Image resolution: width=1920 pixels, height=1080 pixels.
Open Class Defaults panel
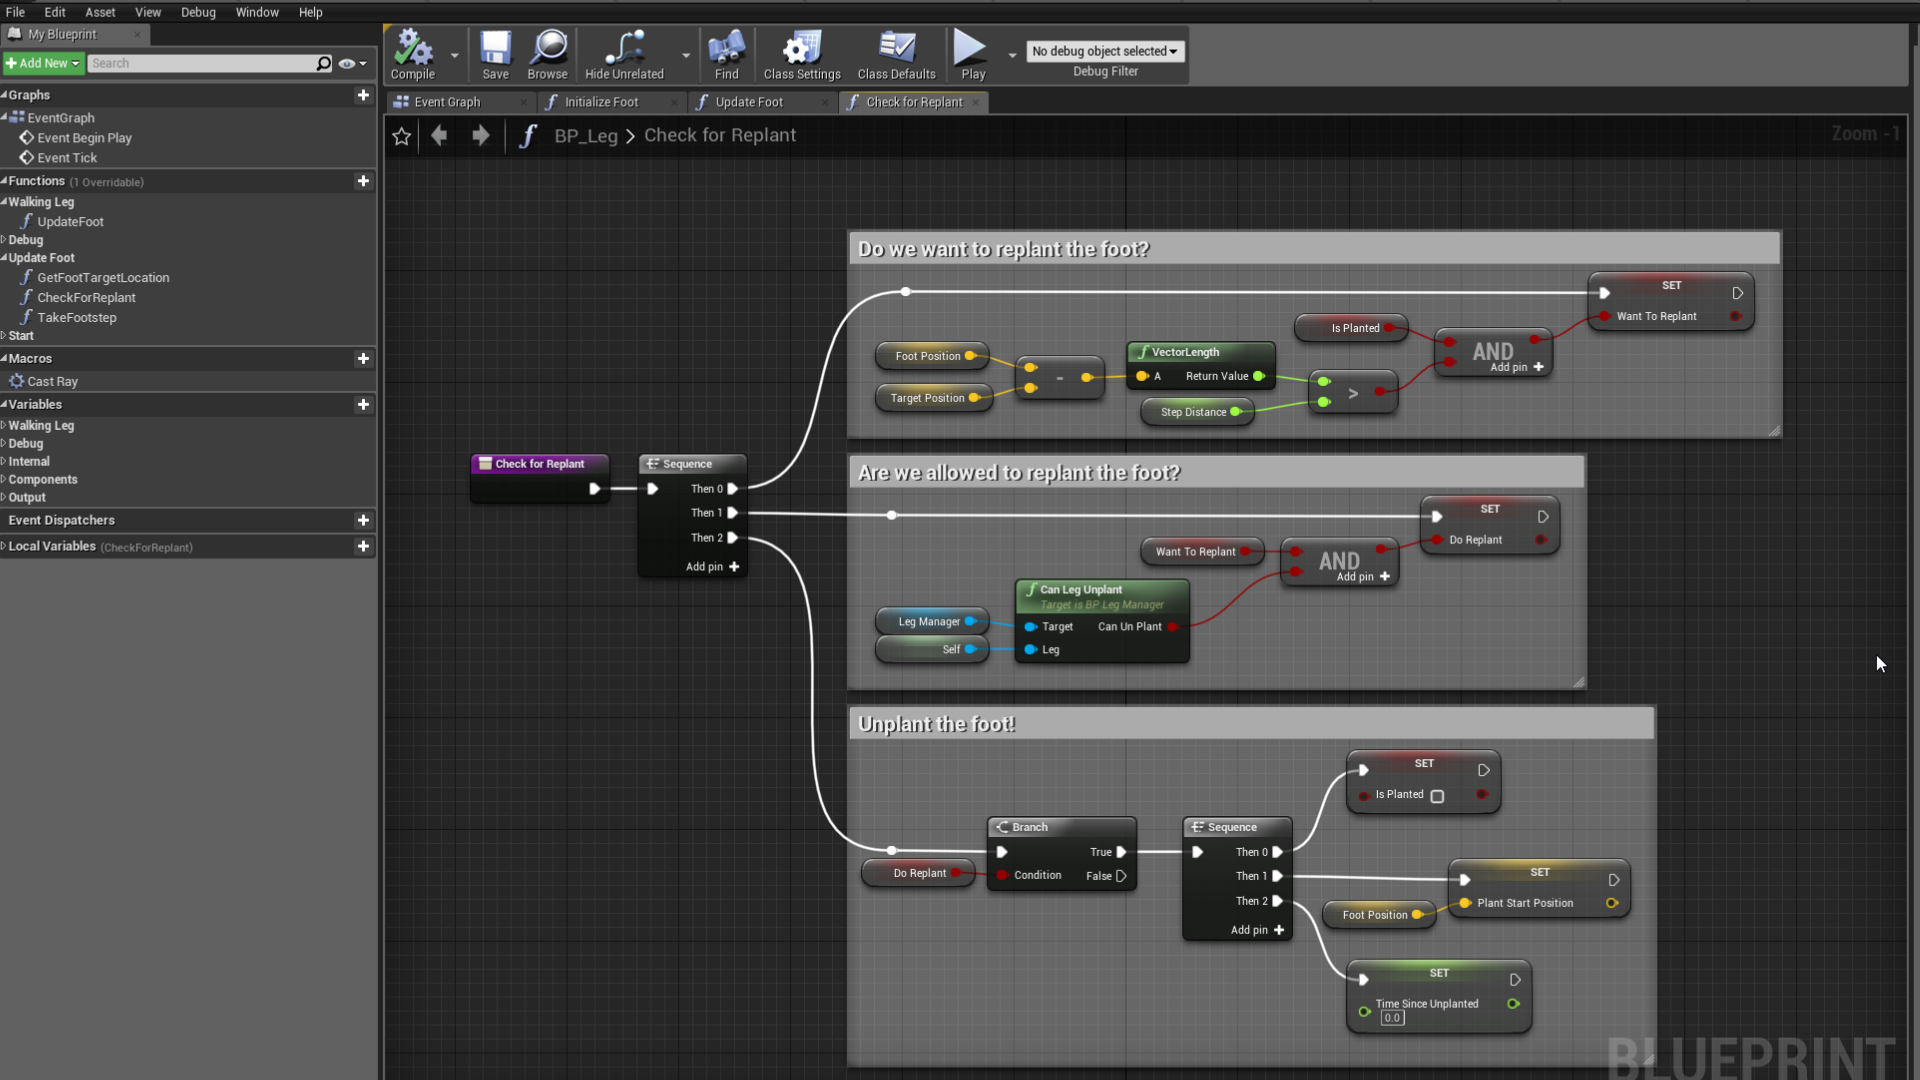click(x=896, y=48)
